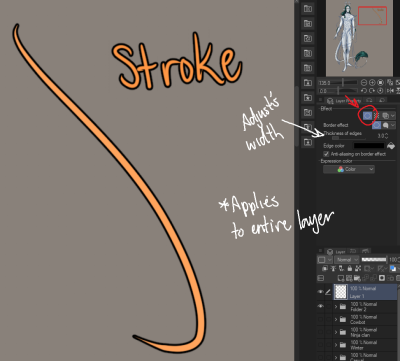
Task: Open the Expression color dropdown
Action: click(349, 169)
